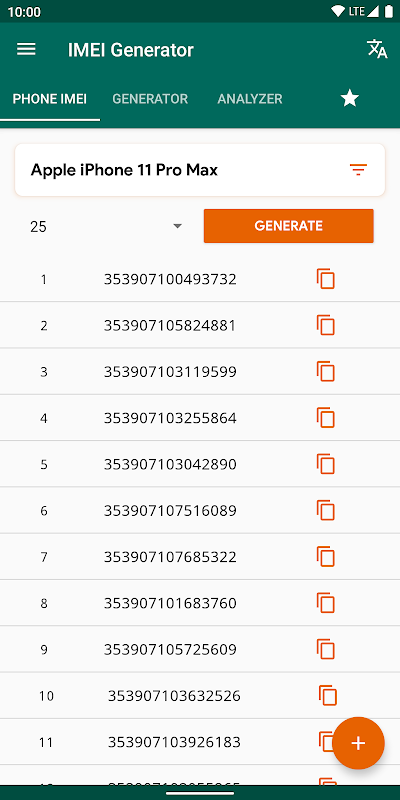Tap the orange plus floating button
This screenshot has height=800, width=400.
(358, 743)
